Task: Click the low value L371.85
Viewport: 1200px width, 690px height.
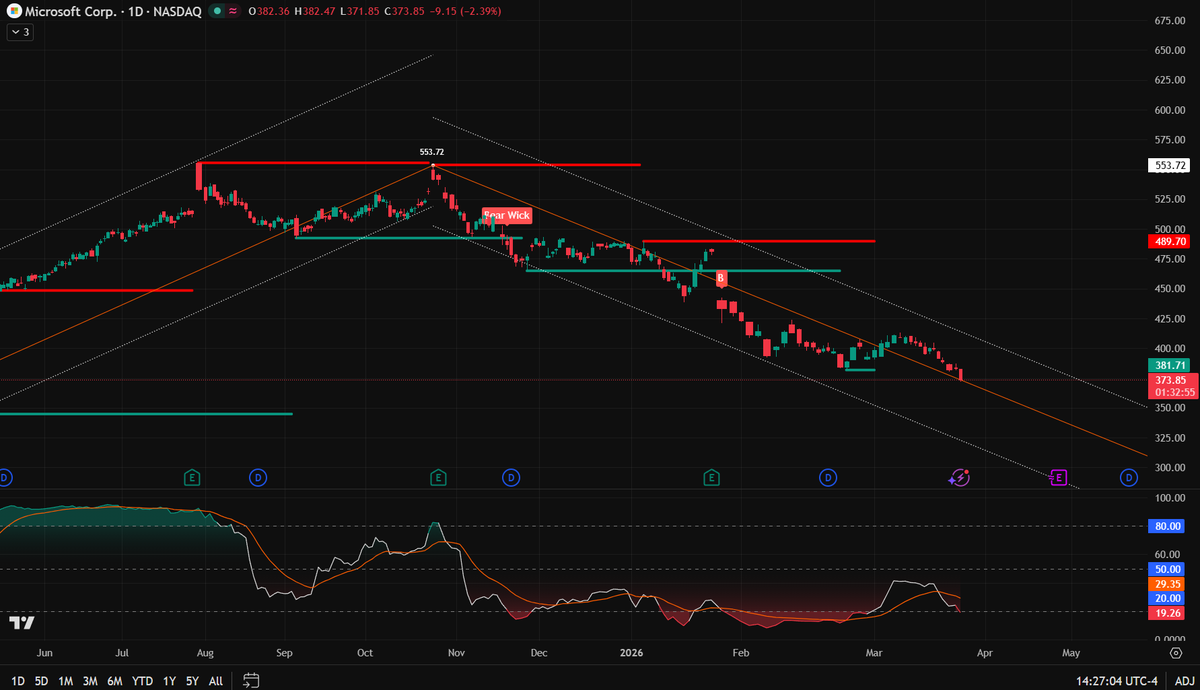Action: [361, 12]
